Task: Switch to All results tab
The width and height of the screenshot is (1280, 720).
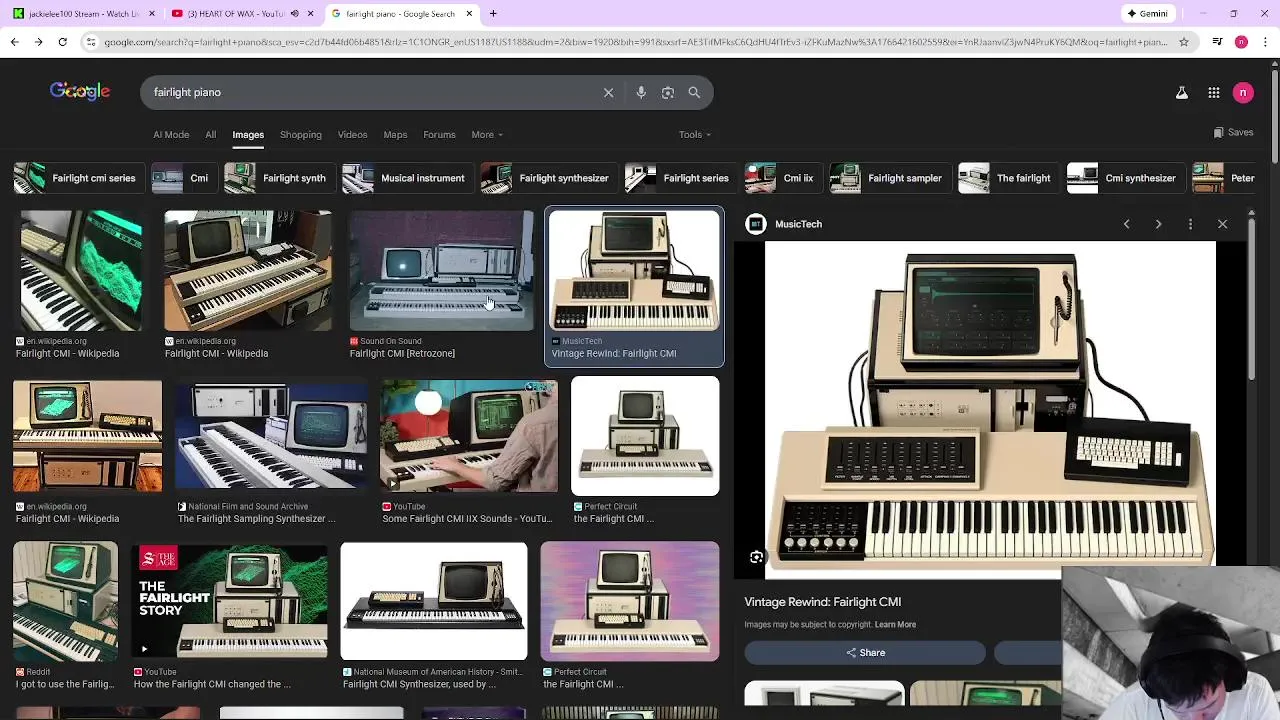Action: click(210, 134)
